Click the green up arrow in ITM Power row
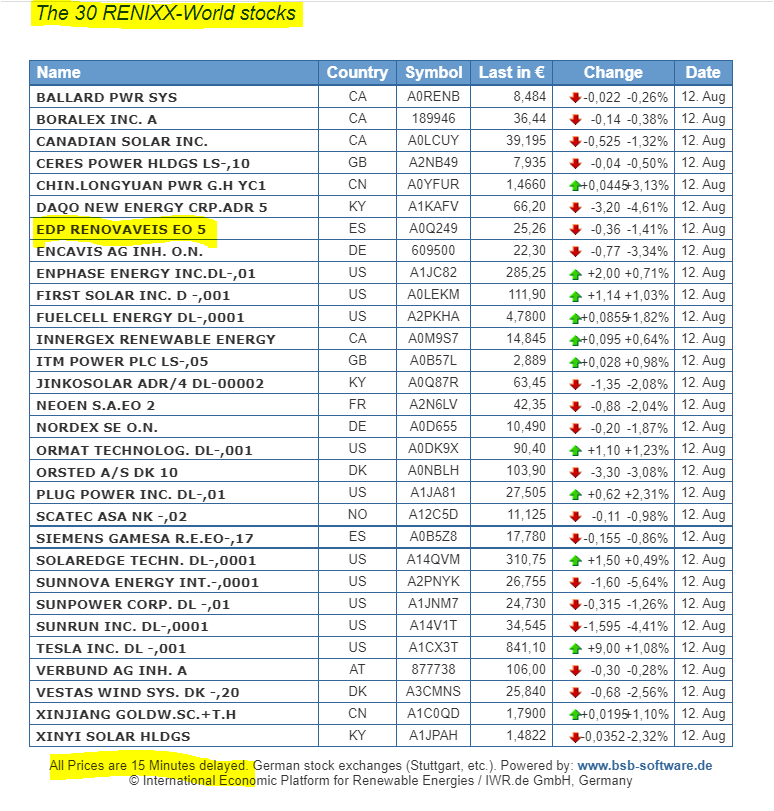The width and height of the screenshot is (774, 811). pos(575,362)
